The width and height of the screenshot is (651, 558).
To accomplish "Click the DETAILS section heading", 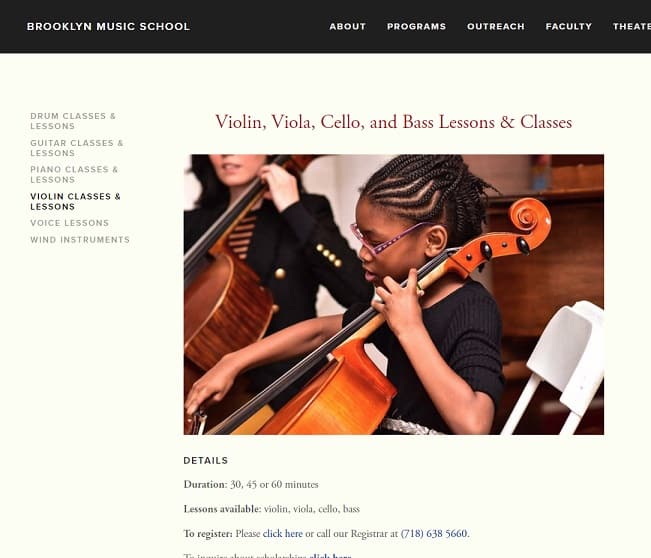I will 206,460.
